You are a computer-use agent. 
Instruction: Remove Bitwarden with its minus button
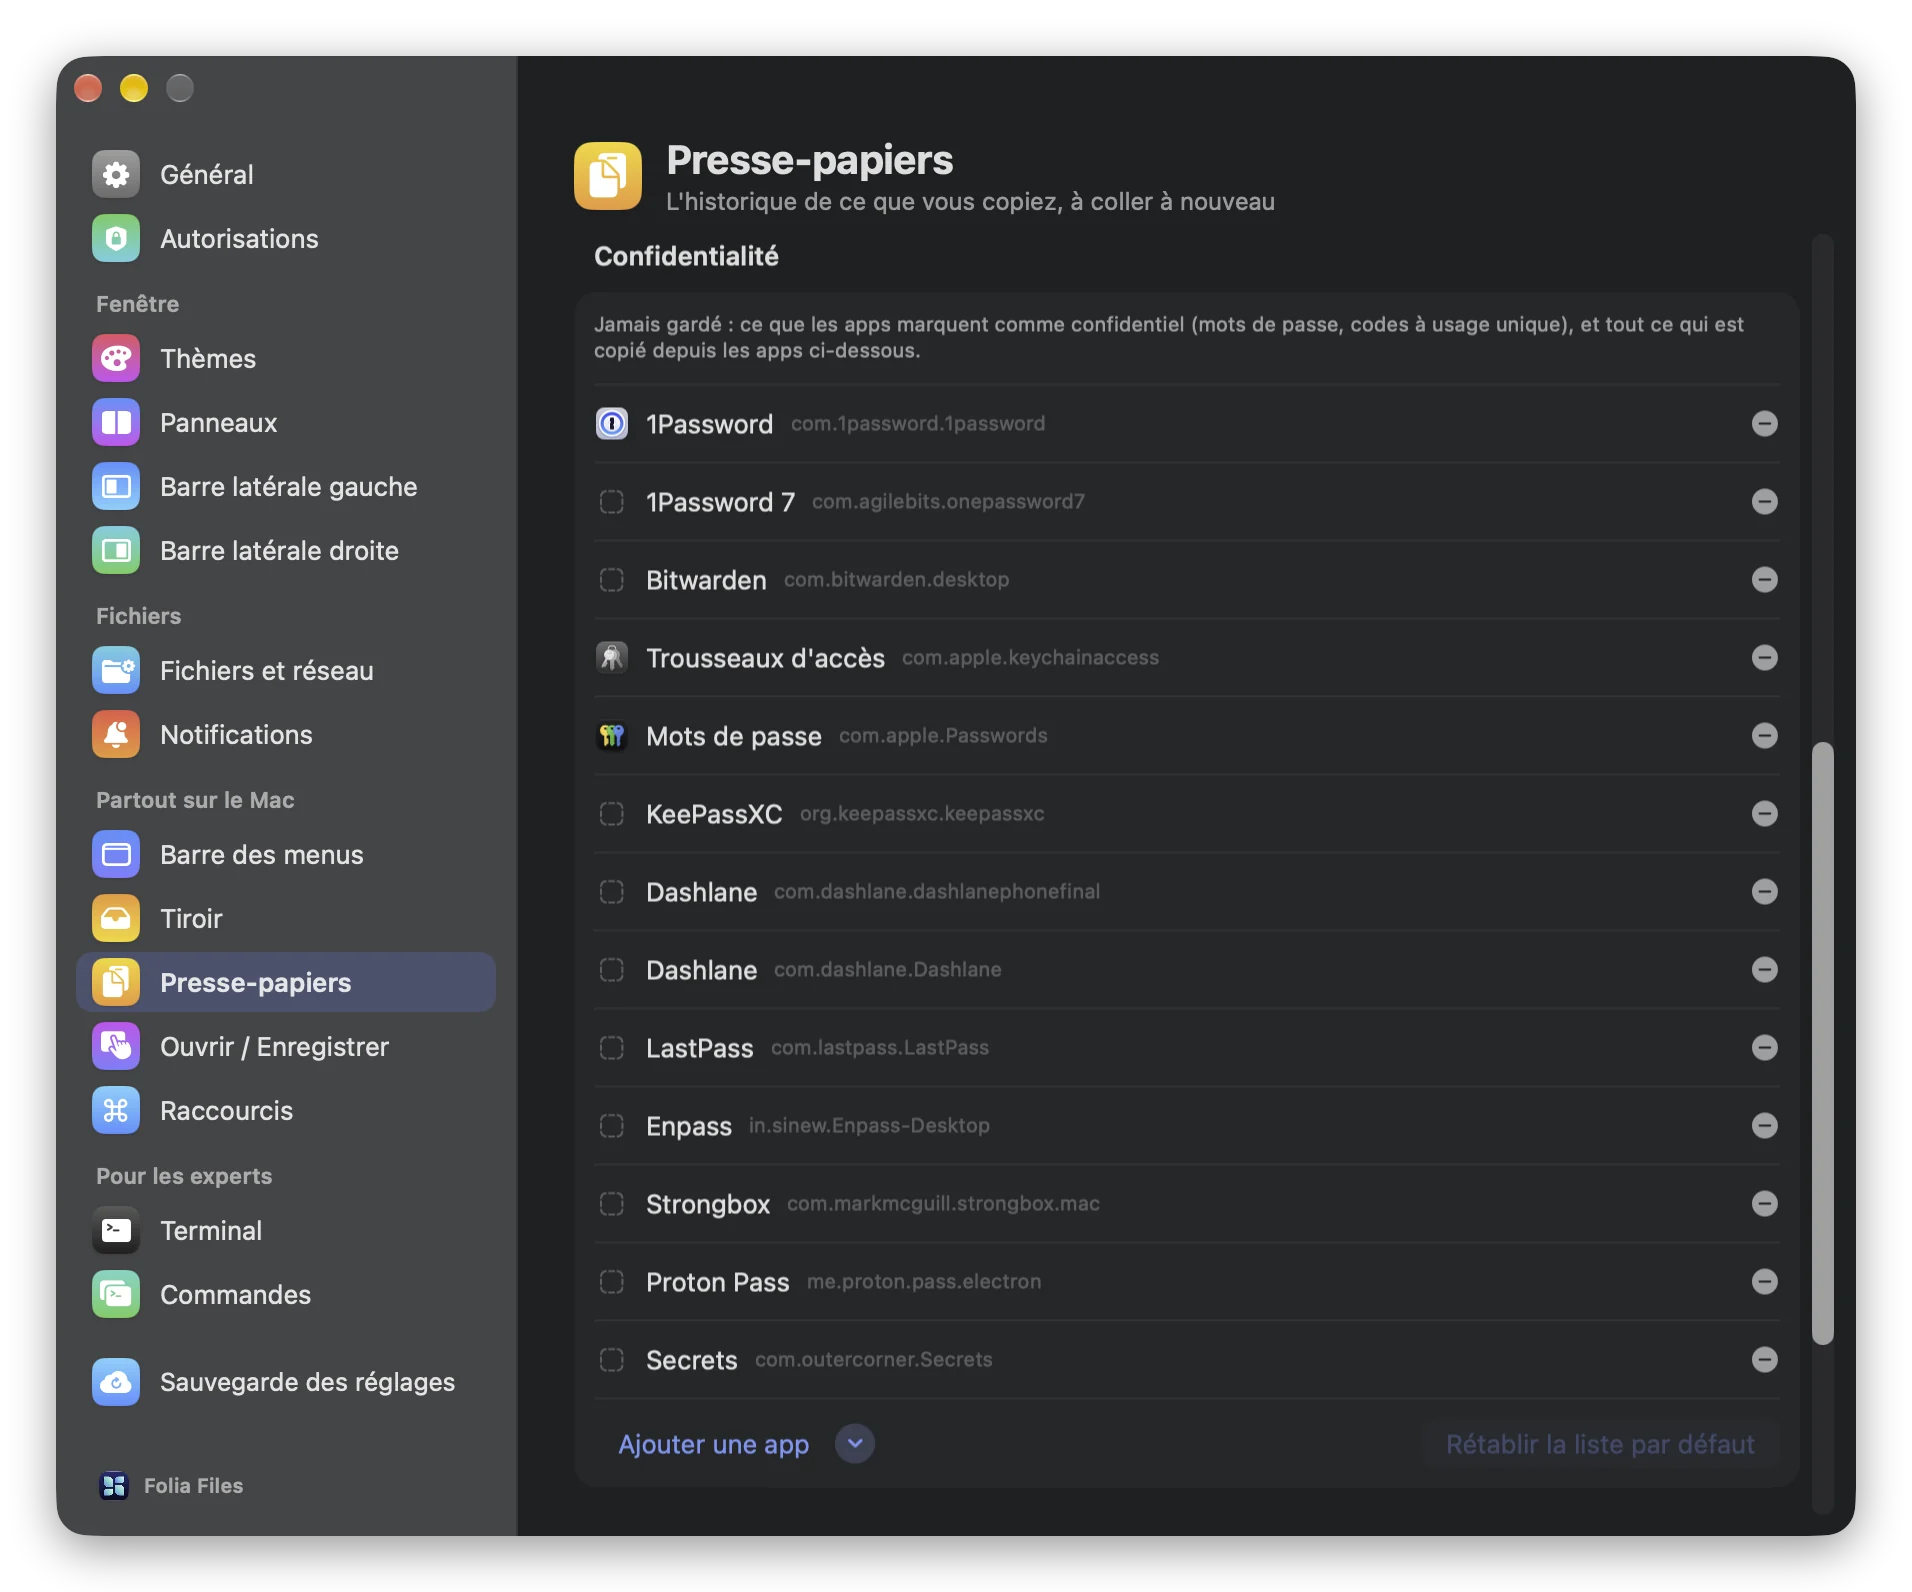(1765, 580)
